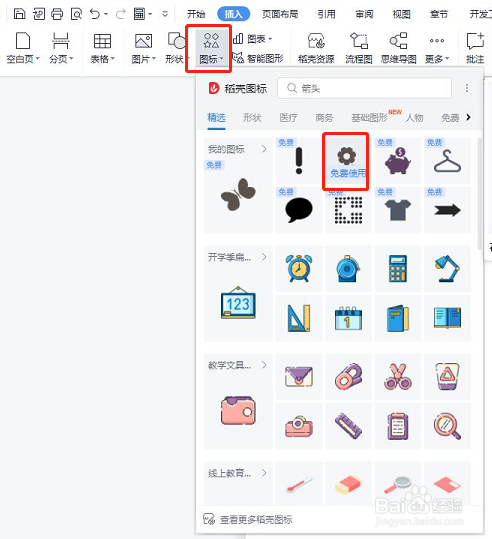
Task: Select the 商务 category tab
Action: [x=324, y=118]
